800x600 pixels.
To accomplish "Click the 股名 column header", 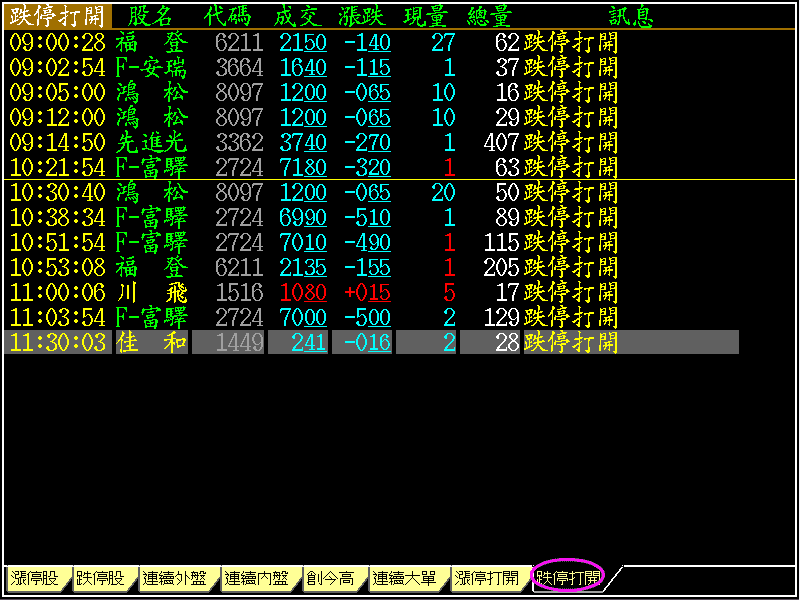I will pos(151,16).
